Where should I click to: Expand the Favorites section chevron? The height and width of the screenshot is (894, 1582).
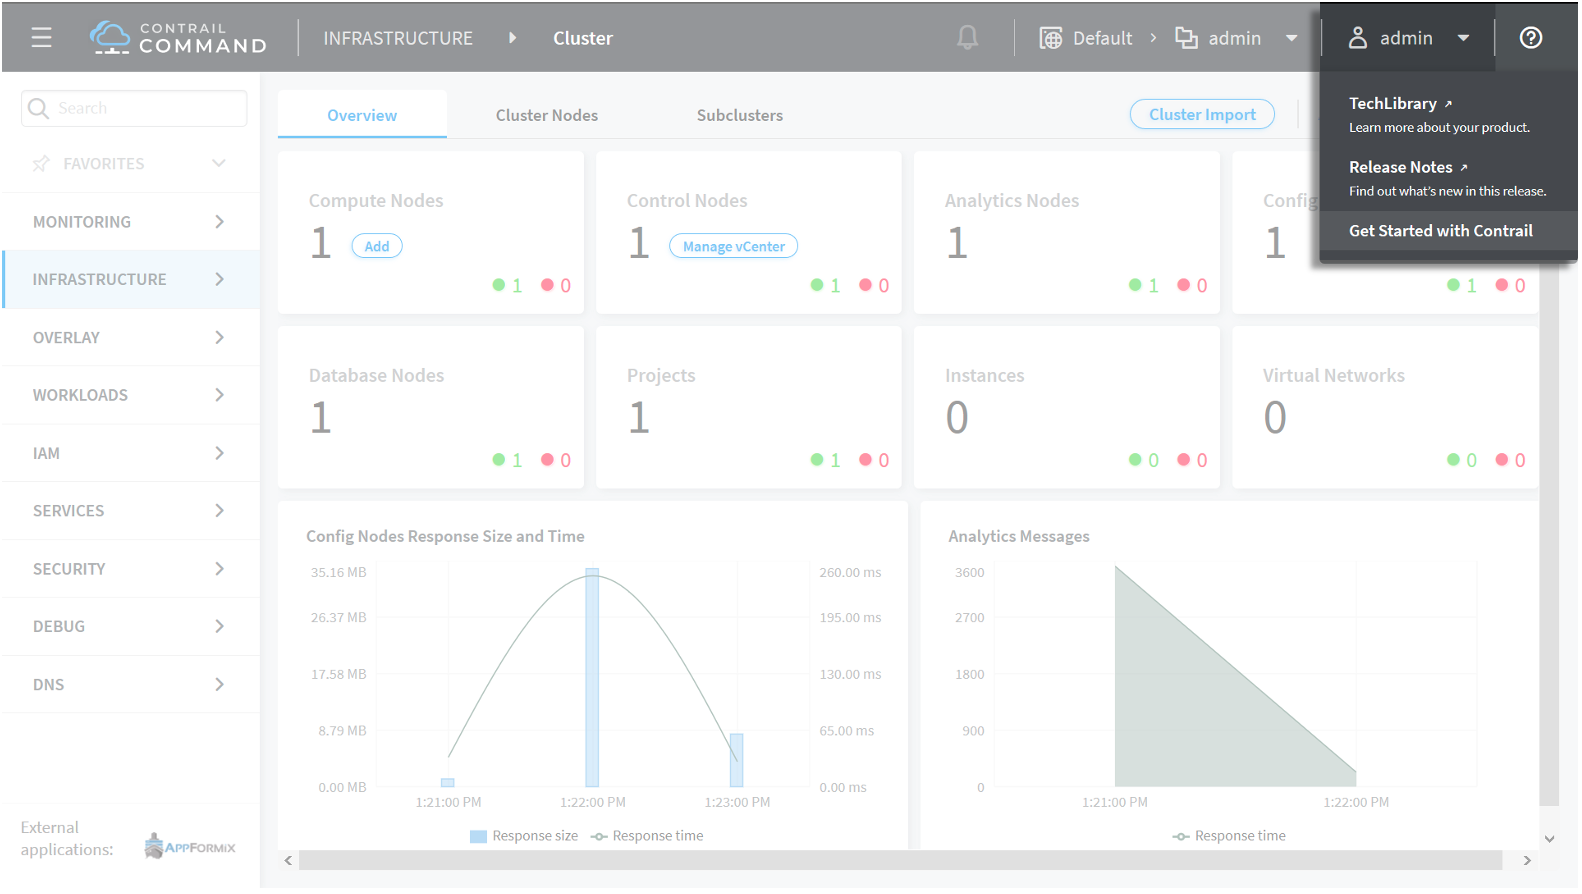pyautogui.click(x=219, y=163)
